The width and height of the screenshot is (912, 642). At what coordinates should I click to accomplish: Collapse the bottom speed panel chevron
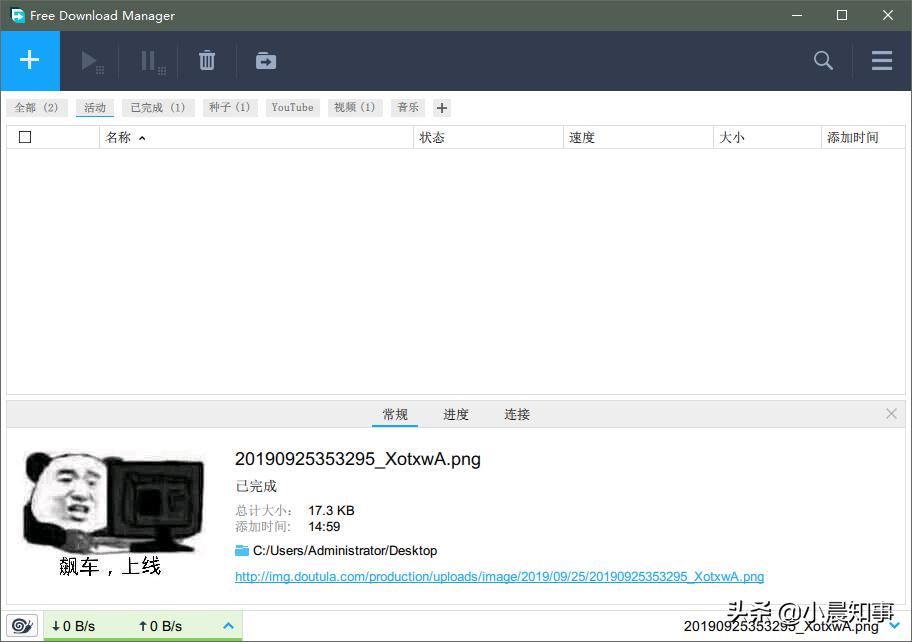click(x=228, y=625)
